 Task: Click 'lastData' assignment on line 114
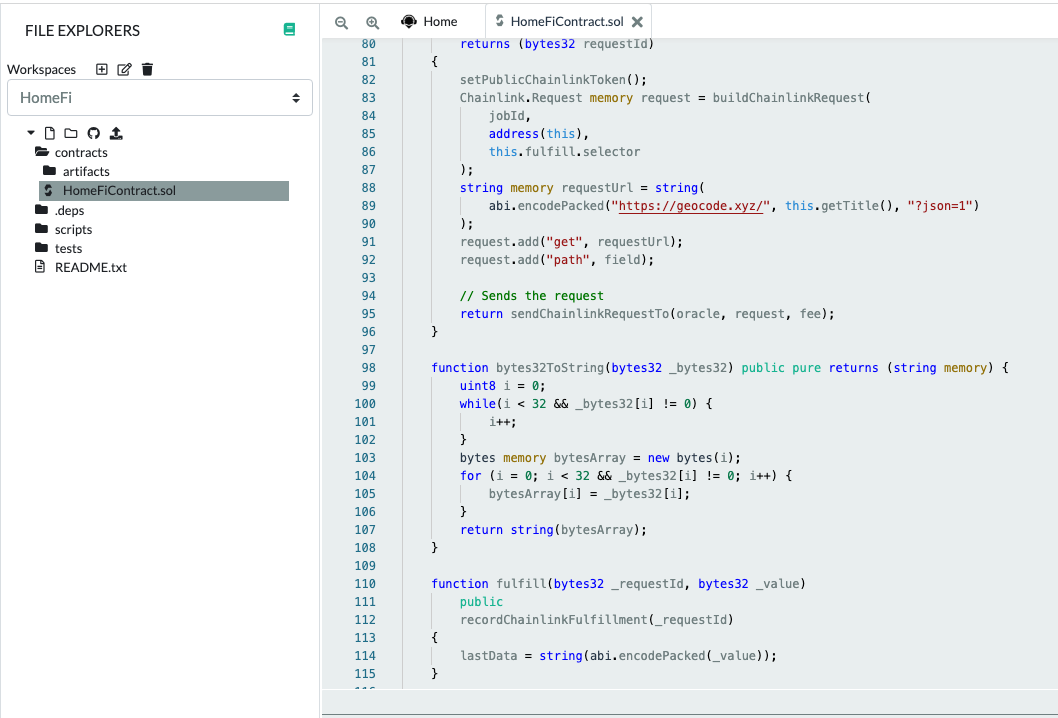(489, 655)
